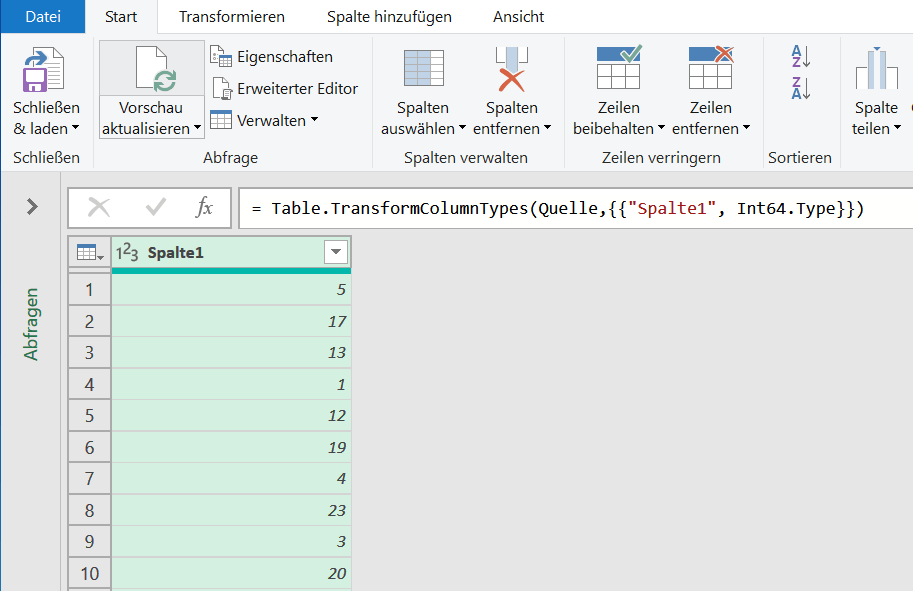The image size is (913, 591).
Task: Open Eigenschaften of the query
Action: pos(271,56)
